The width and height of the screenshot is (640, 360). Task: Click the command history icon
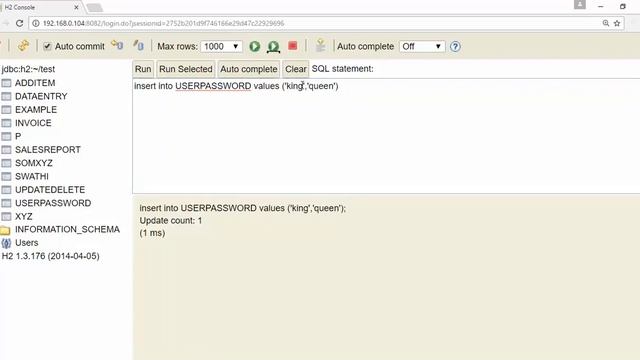(321, 45)
